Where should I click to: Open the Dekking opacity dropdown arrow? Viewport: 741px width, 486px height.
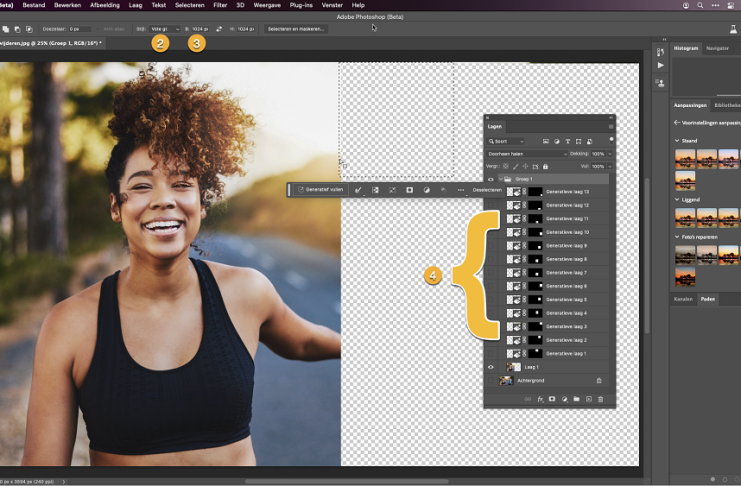610,154
